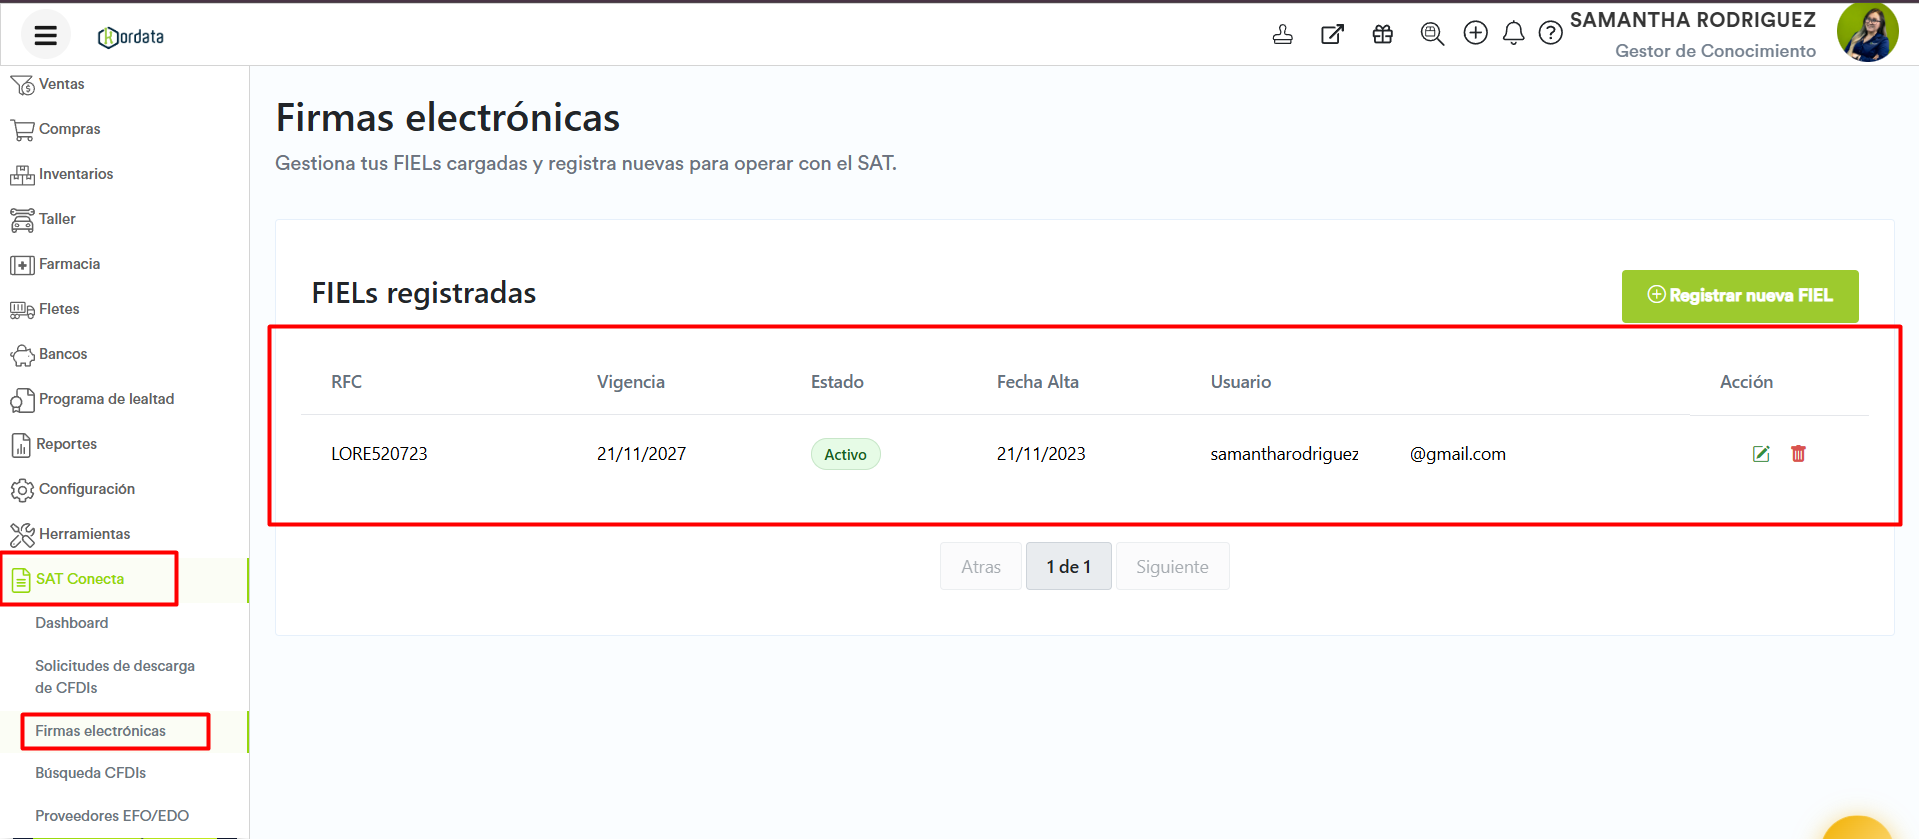Open the gift icon in header
This screenshot has height=839, width=1919.
1382,35
